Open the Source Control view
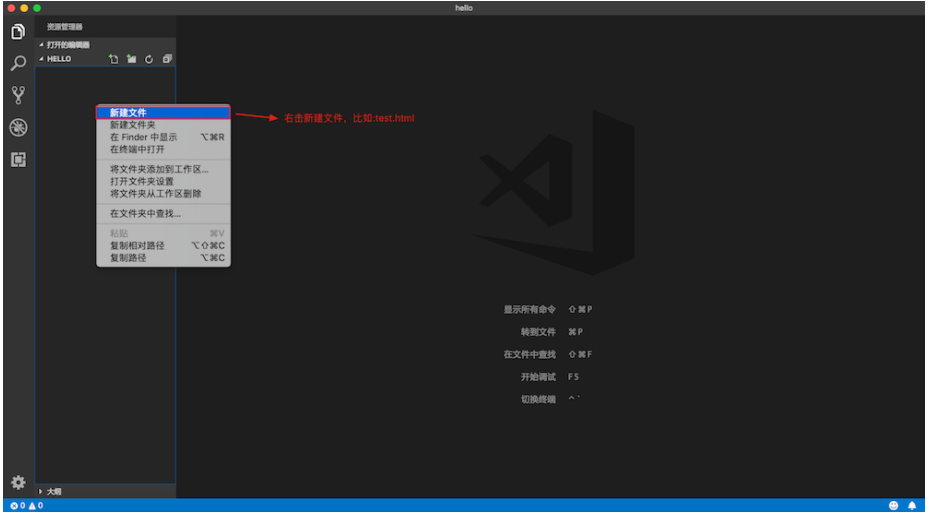This screenshot has width=929, height=517. point(18,95)
